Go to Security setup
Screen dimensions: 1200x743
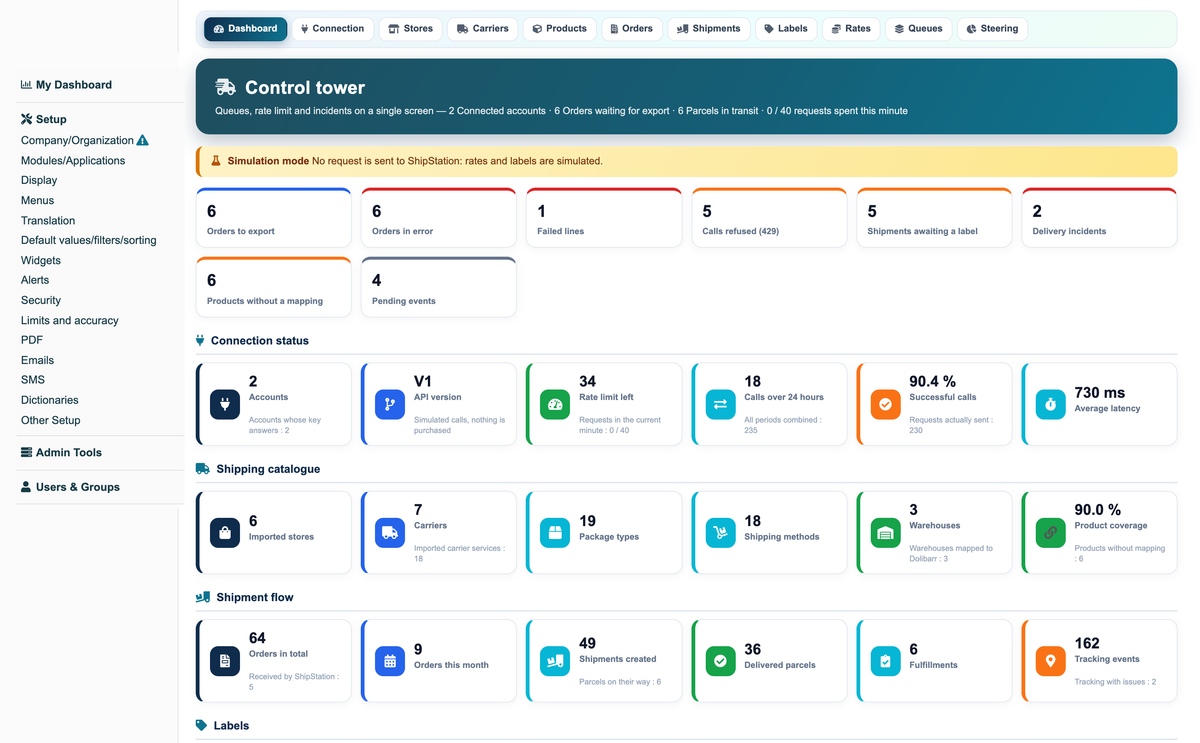(x=41, y=300)
